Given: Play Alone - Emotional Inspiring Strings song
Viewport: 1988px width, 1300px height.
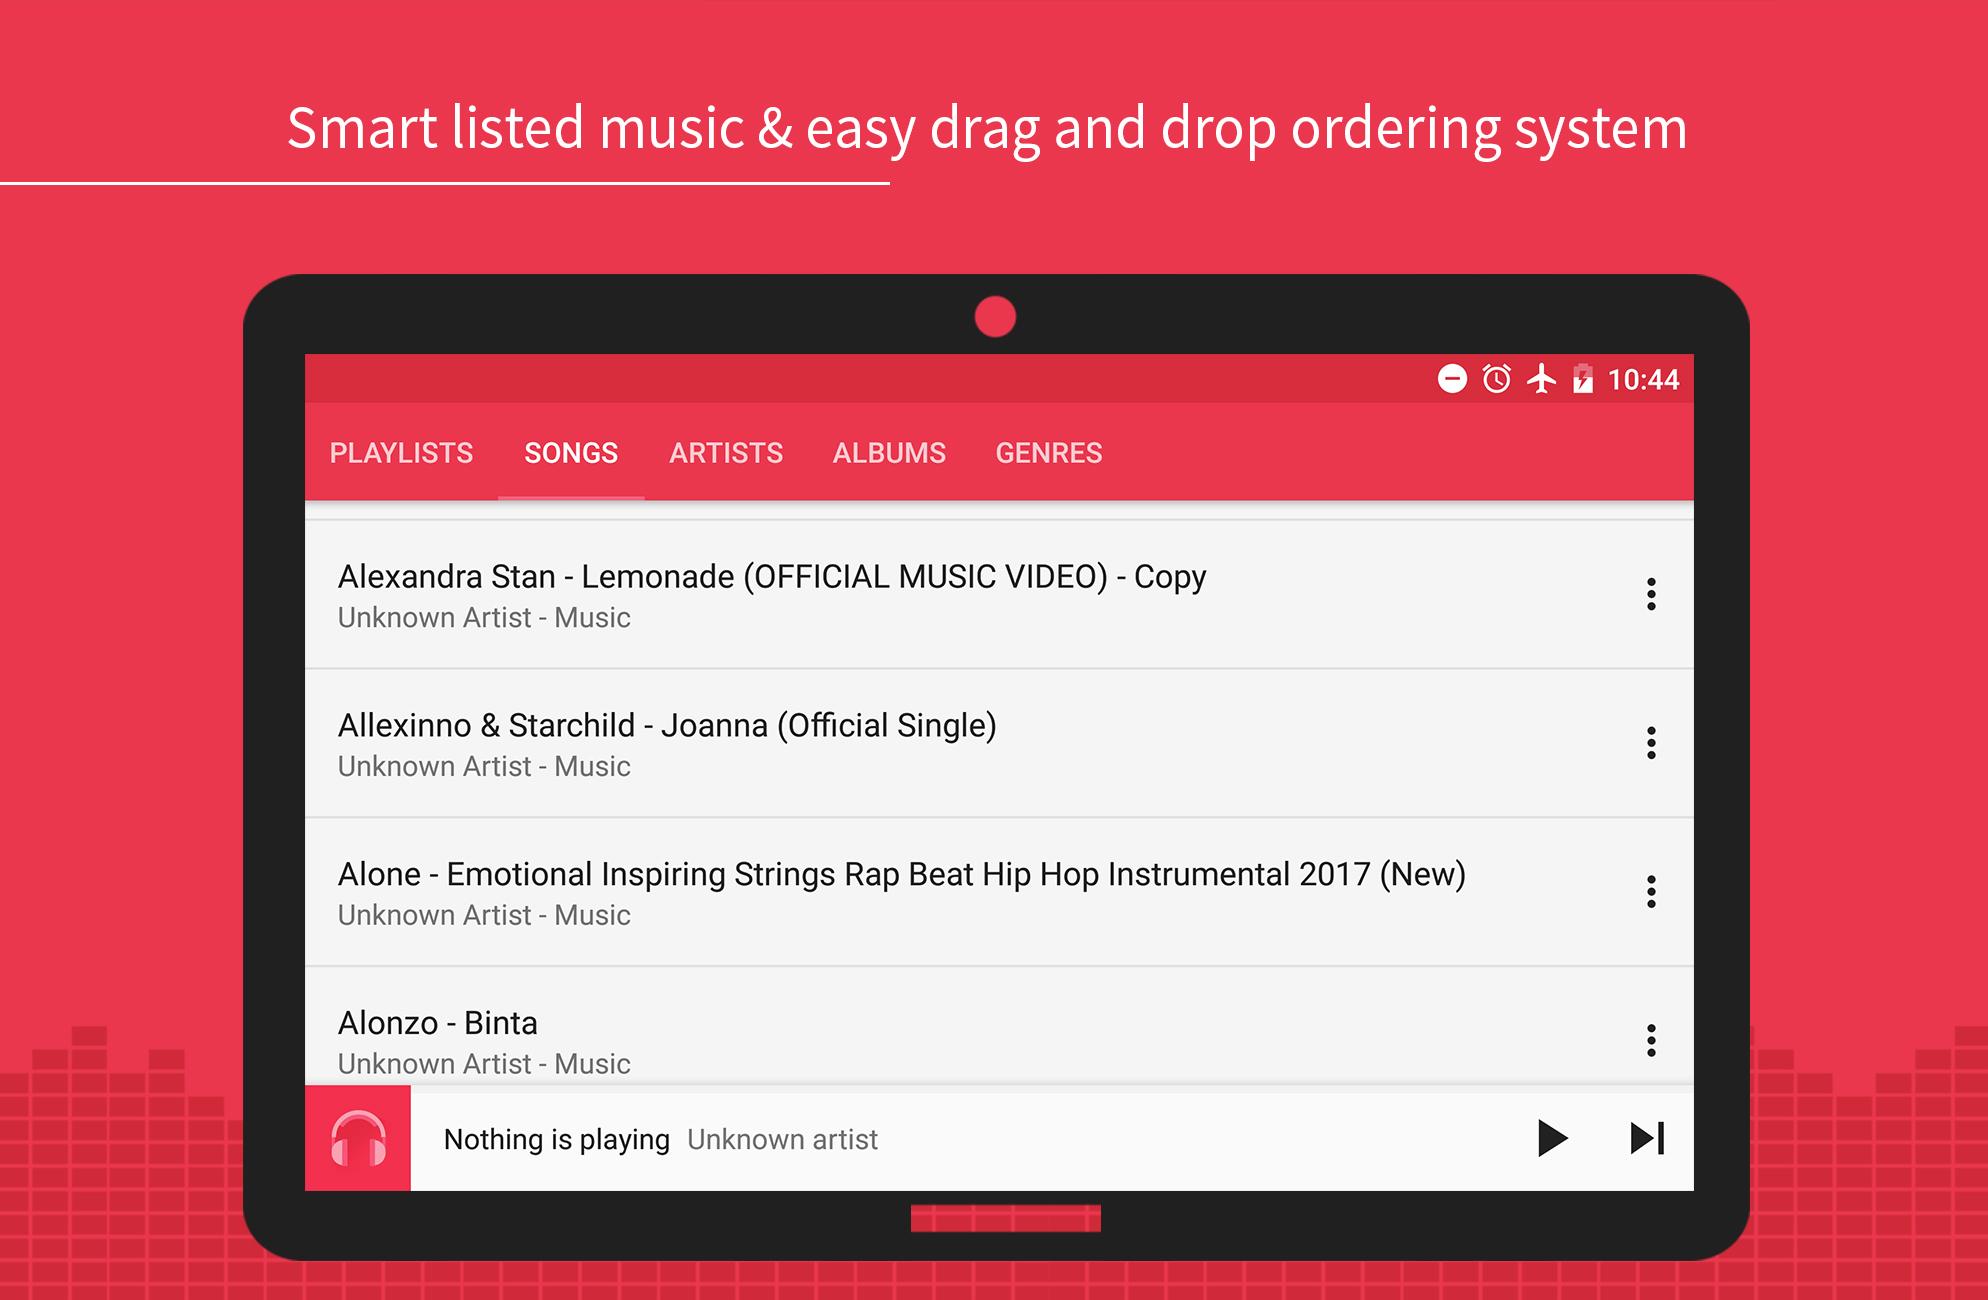Looking at the screenshot, I should [999, 892].
